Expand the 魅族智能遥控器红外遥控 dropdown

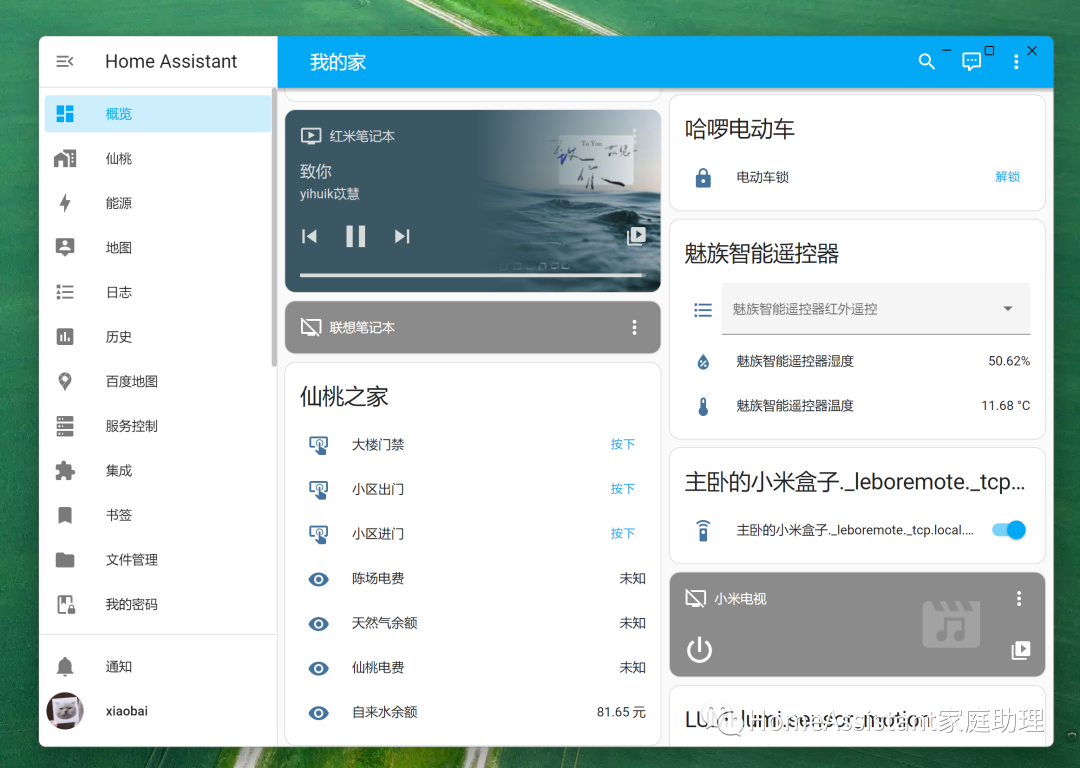pyautogui.click(x=875, y=309)
